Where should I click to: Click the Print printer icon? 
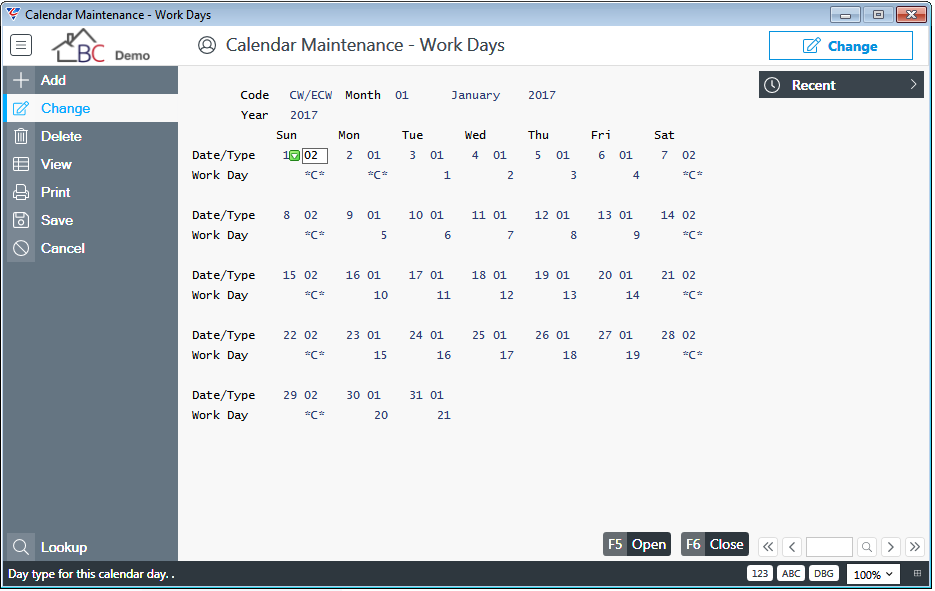pyautogui.click(x=21, y=192)
